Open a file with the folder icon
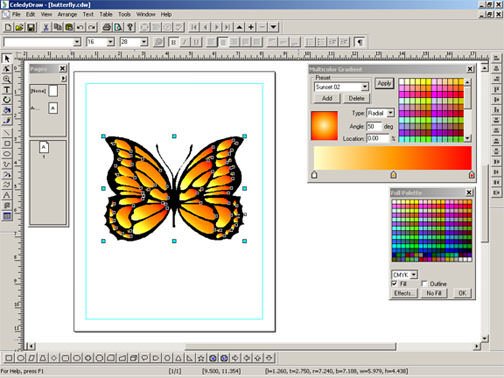Image resolution: width=504 pixels, height=378 pixels. 19,27
